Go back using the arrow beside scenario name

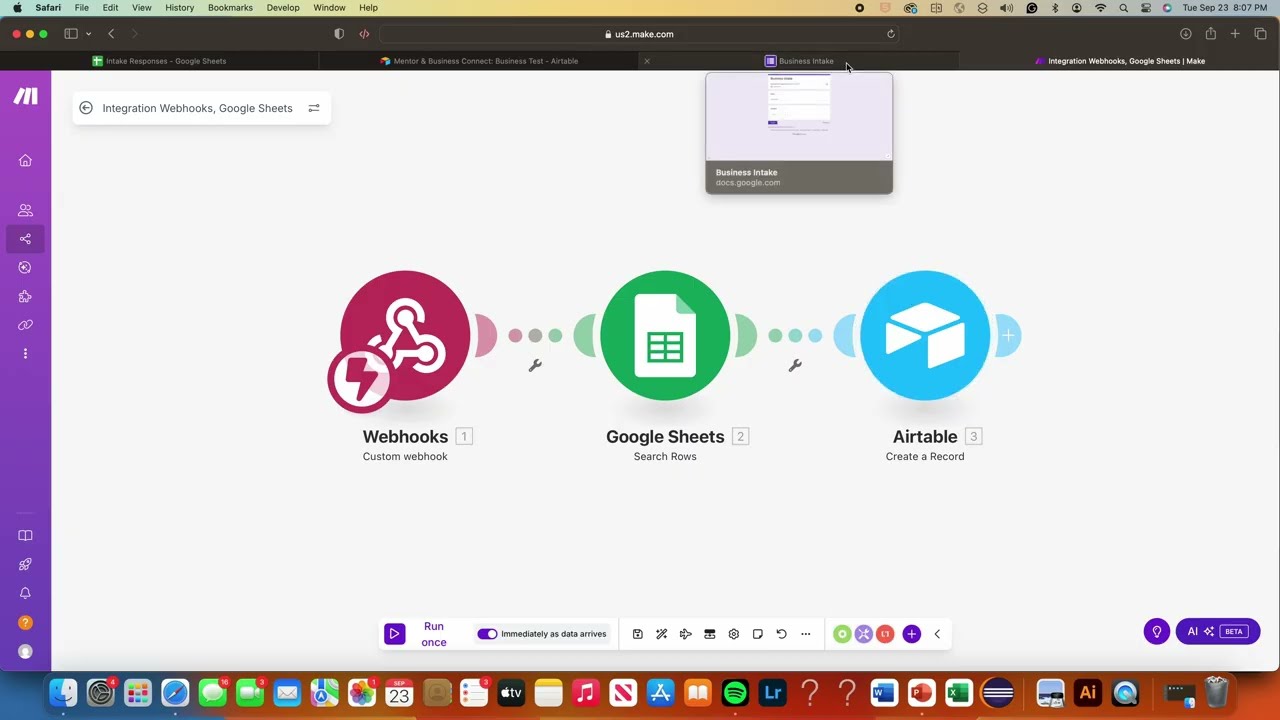(x=86, y=108)
